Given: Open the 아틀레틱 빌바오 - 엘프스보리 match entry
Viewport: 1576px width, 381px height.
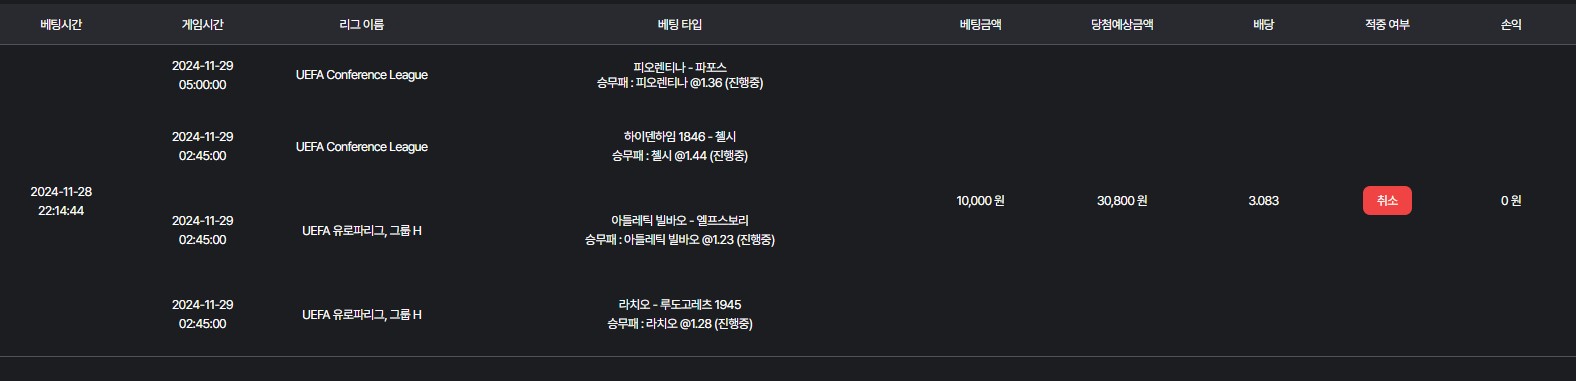Looking at the screenshot, I should pyautogui.click(x=680, y=220).
